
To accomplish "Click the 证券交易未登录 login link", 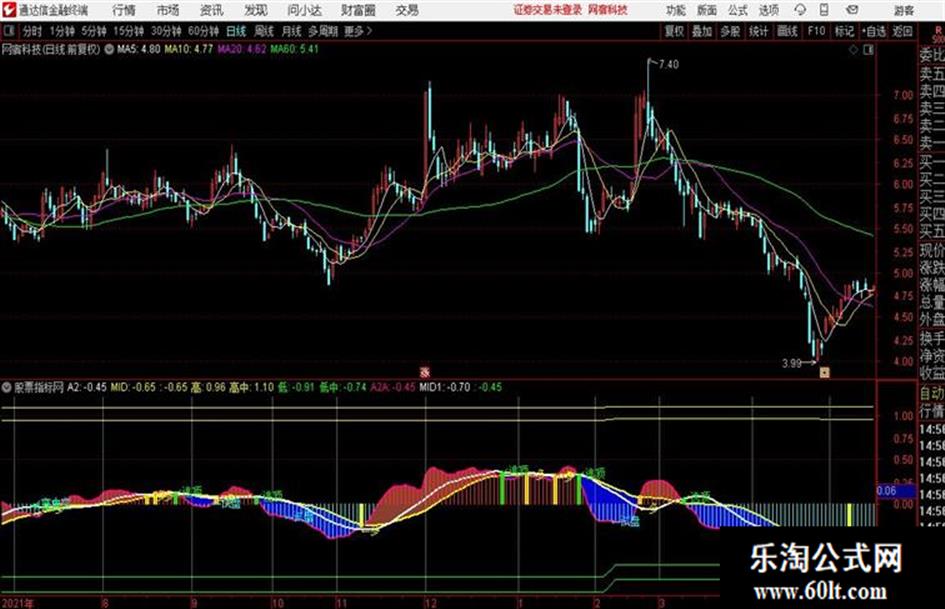I will click(x=548, y=10).
